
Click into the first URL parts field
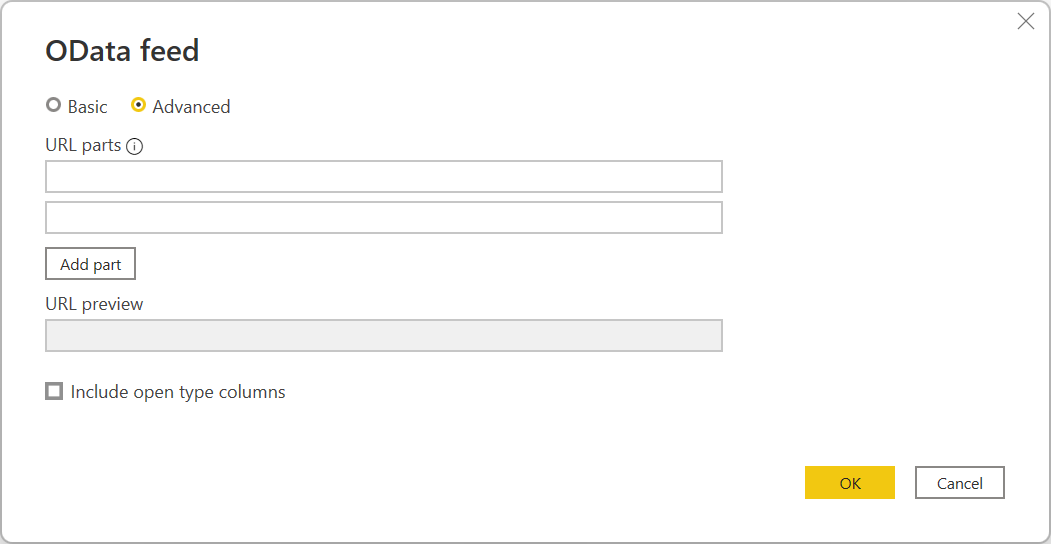point(383,177)
